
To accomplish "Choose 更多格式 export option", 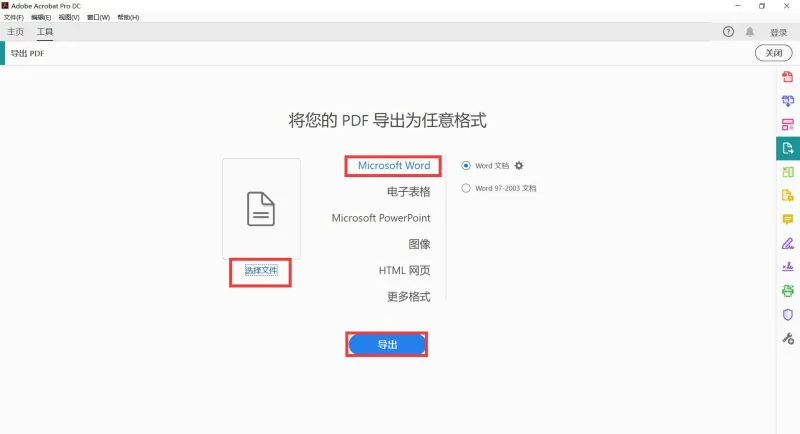I will (x=409, y=297).
